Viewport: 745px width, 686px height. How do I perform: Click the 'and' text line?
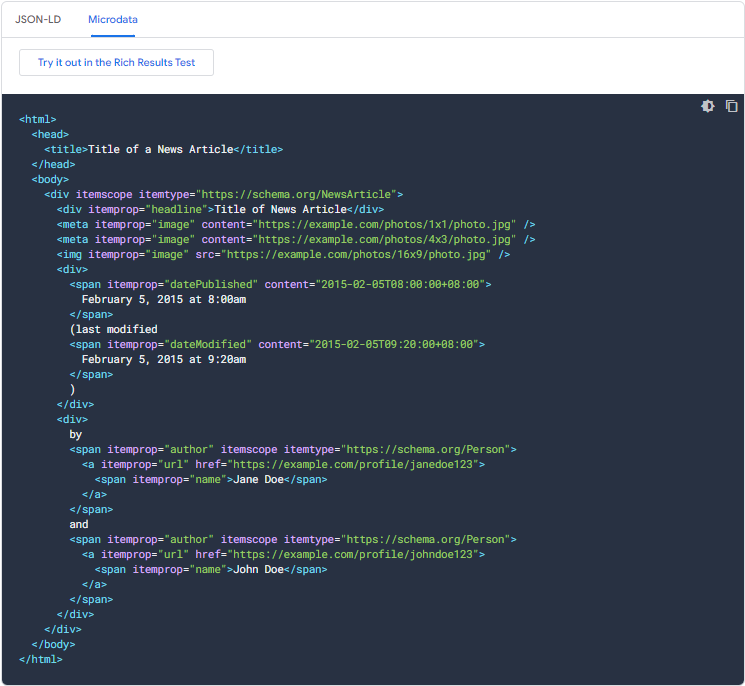(x=79, y=524)
